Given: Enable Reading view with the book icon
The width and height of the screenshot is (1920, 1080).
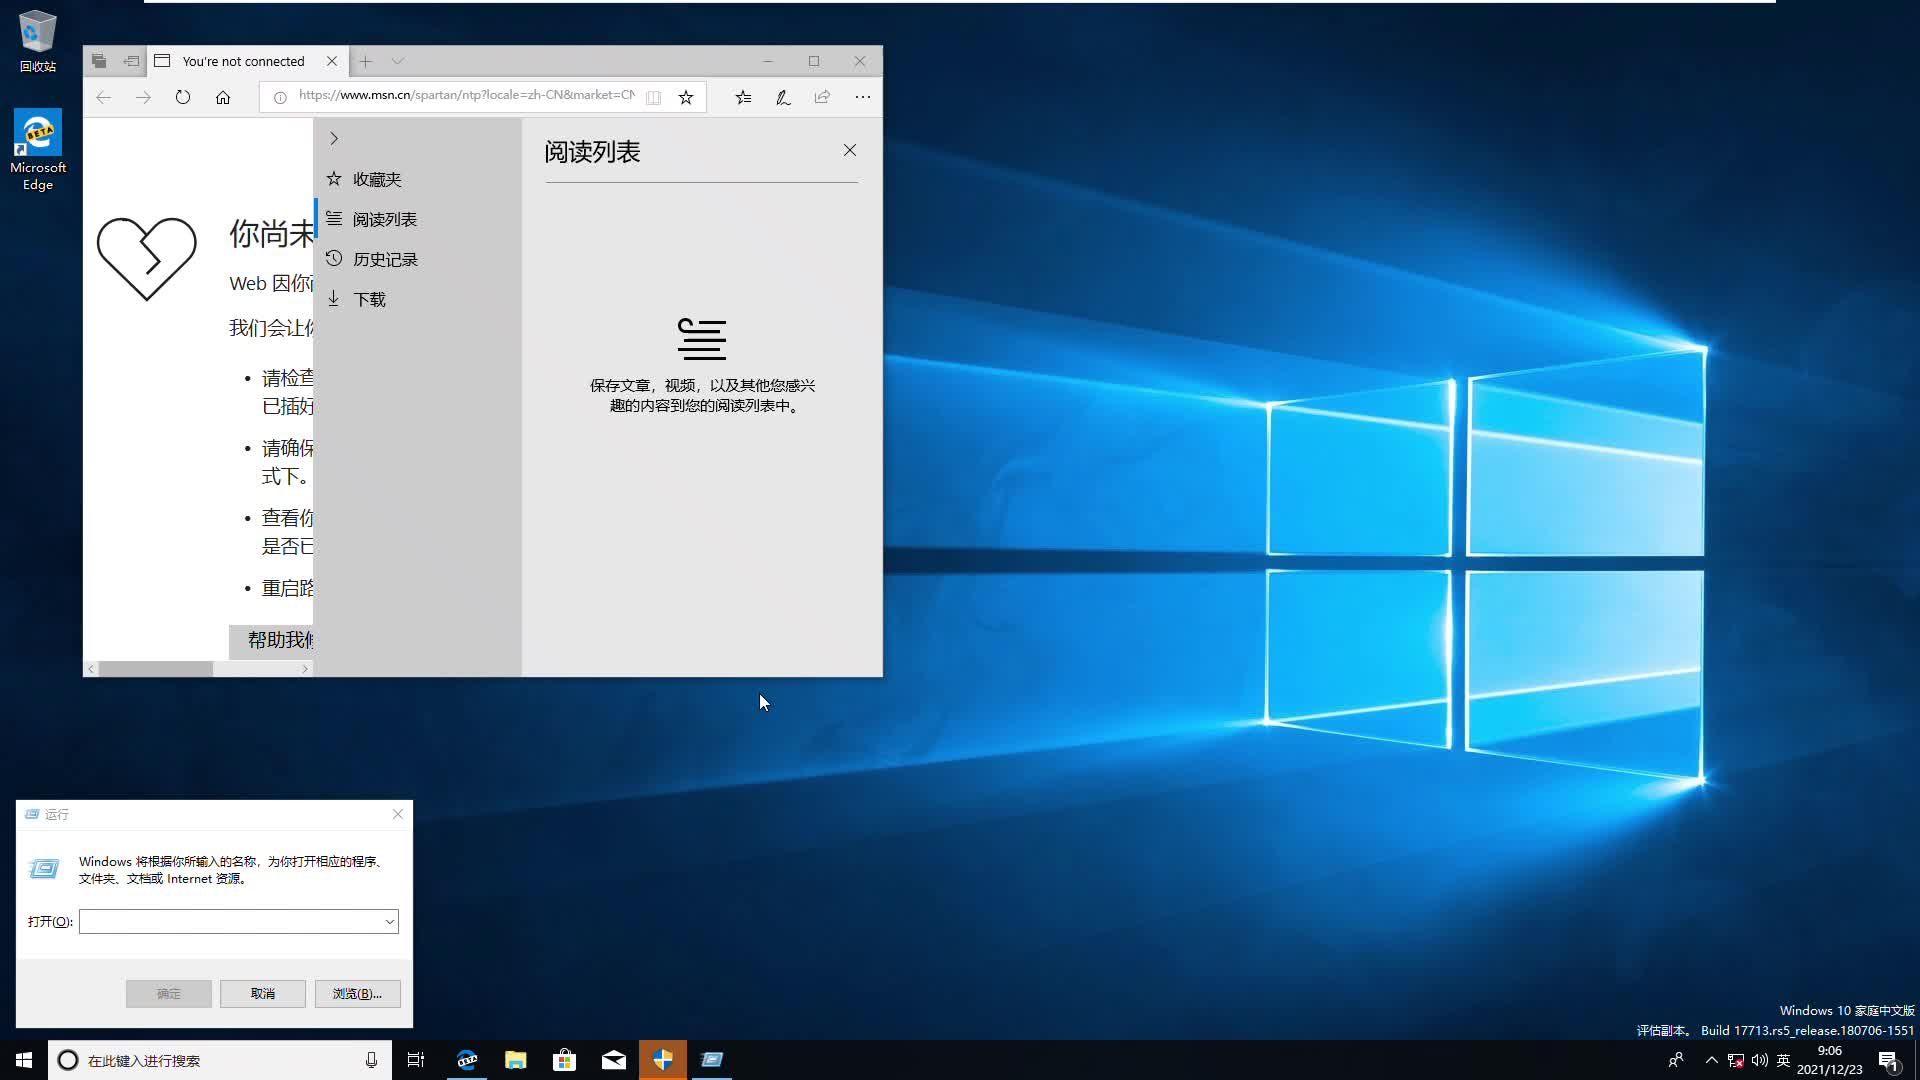Looking at the screenshot, I should [653, 97].
